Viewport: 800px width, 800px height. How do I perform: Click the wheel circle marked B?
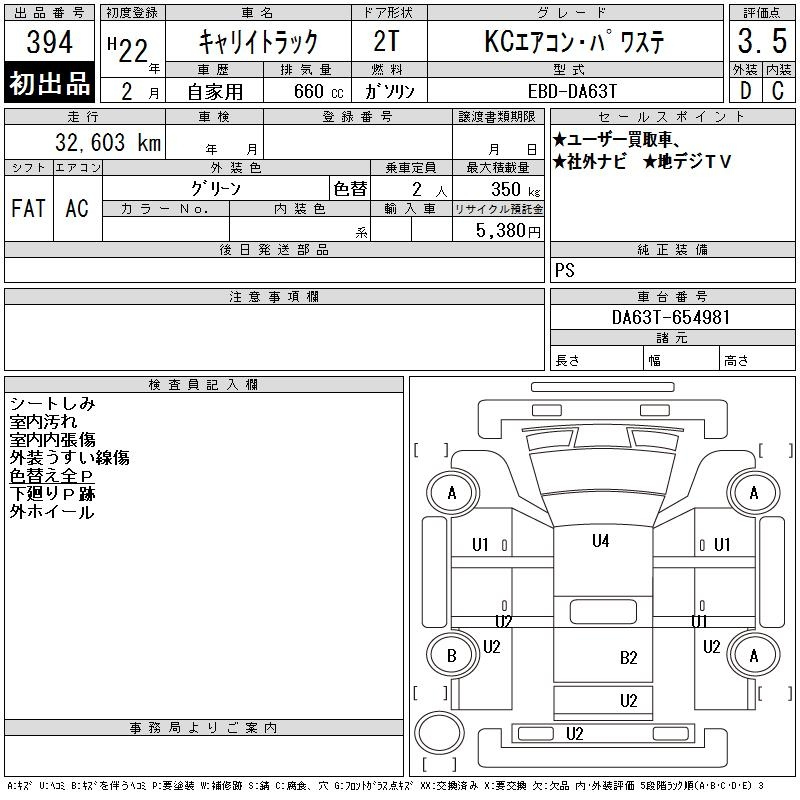(451, 655)
